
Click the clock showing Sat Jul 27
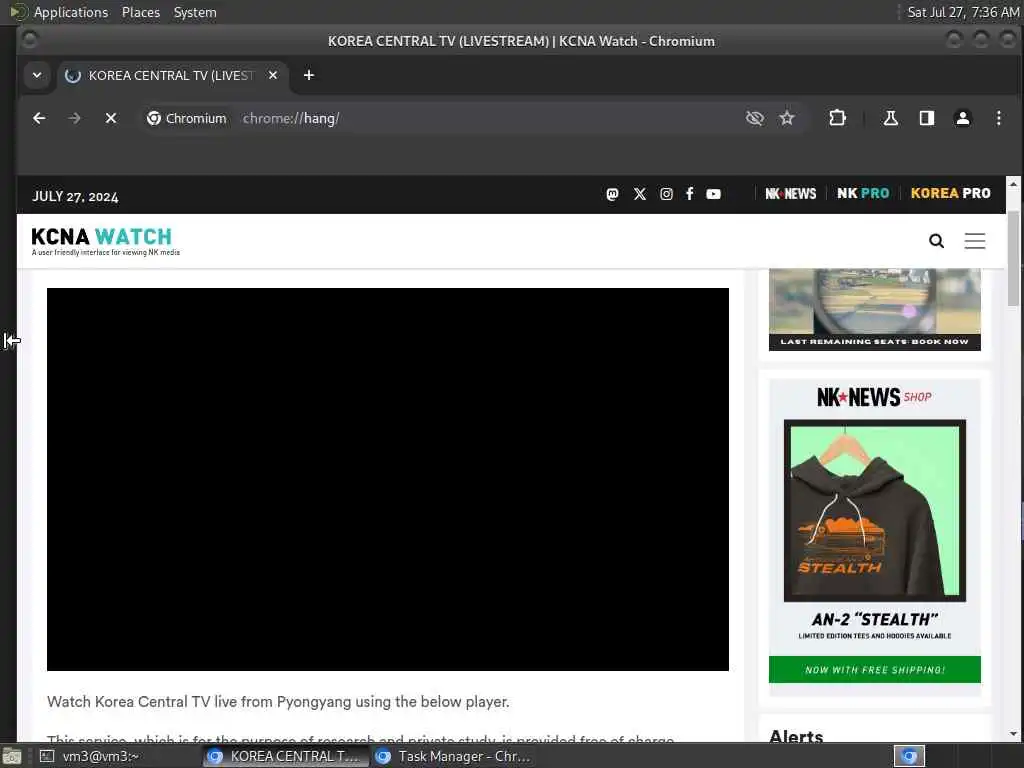coord(963,12)
